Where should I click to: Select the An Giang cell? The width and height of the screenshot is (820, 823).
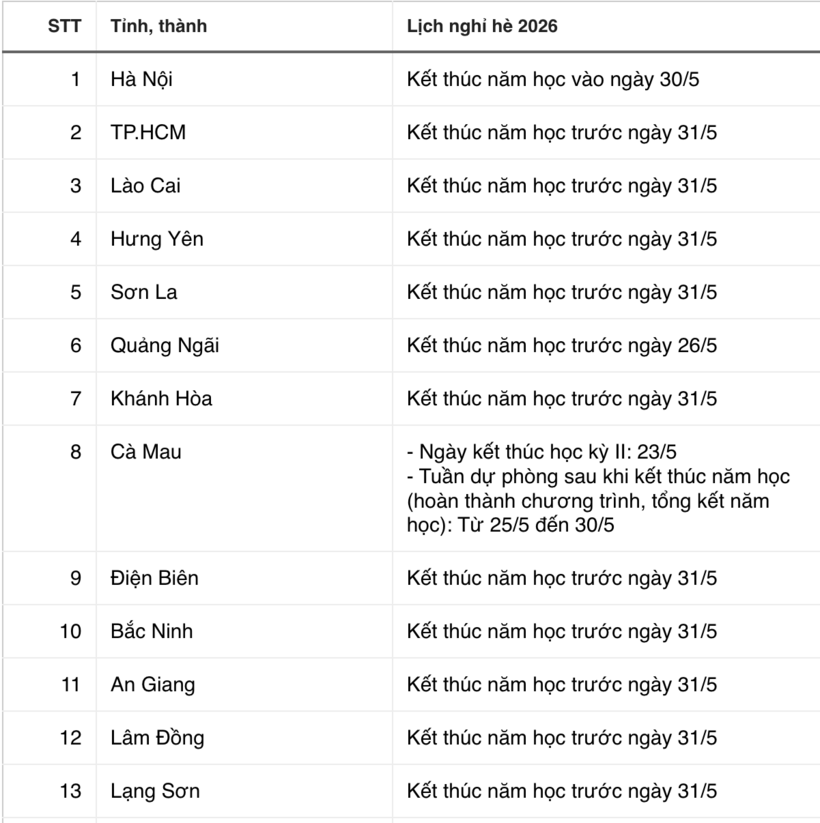click(x=153, y=685)
